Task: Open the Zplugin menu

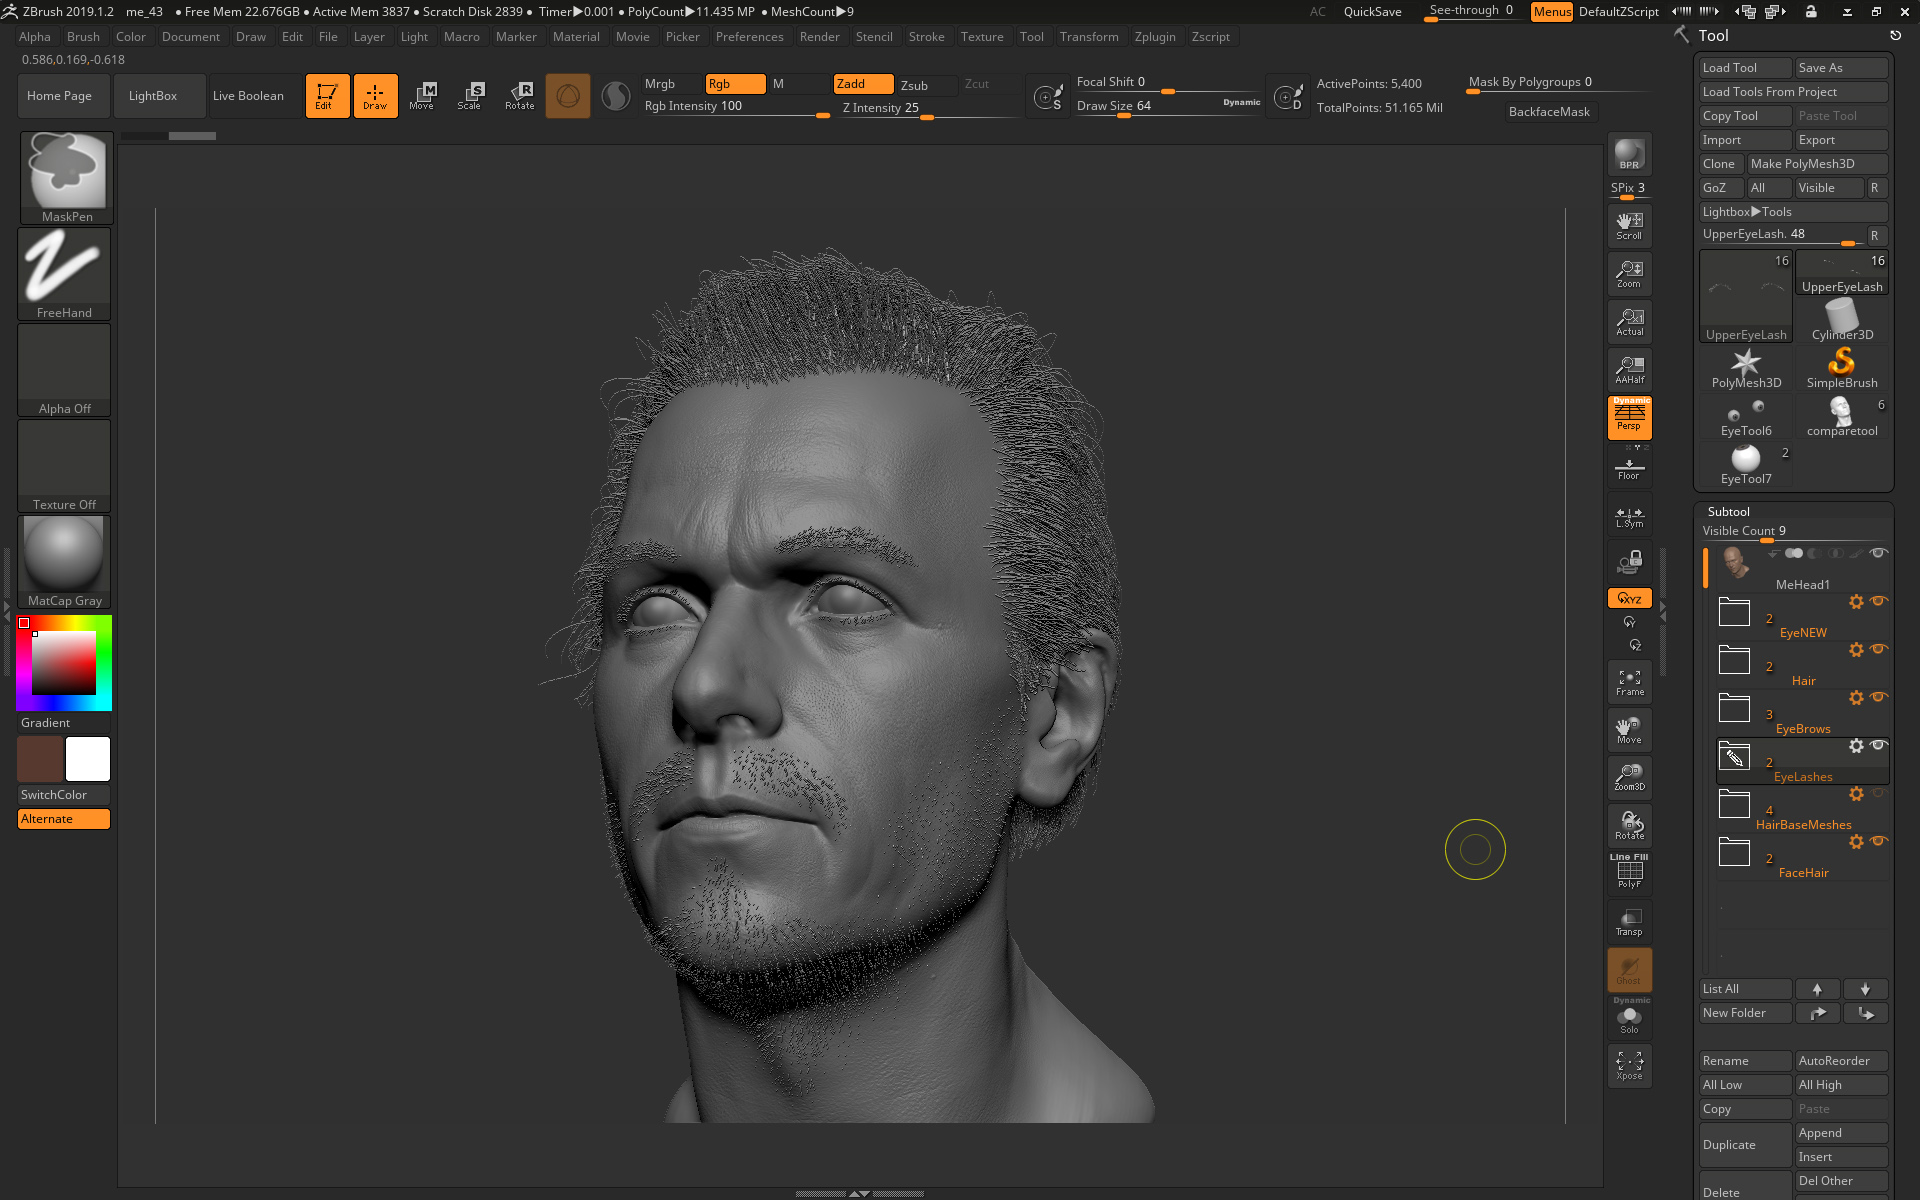Action: [x=1155, y=37]
